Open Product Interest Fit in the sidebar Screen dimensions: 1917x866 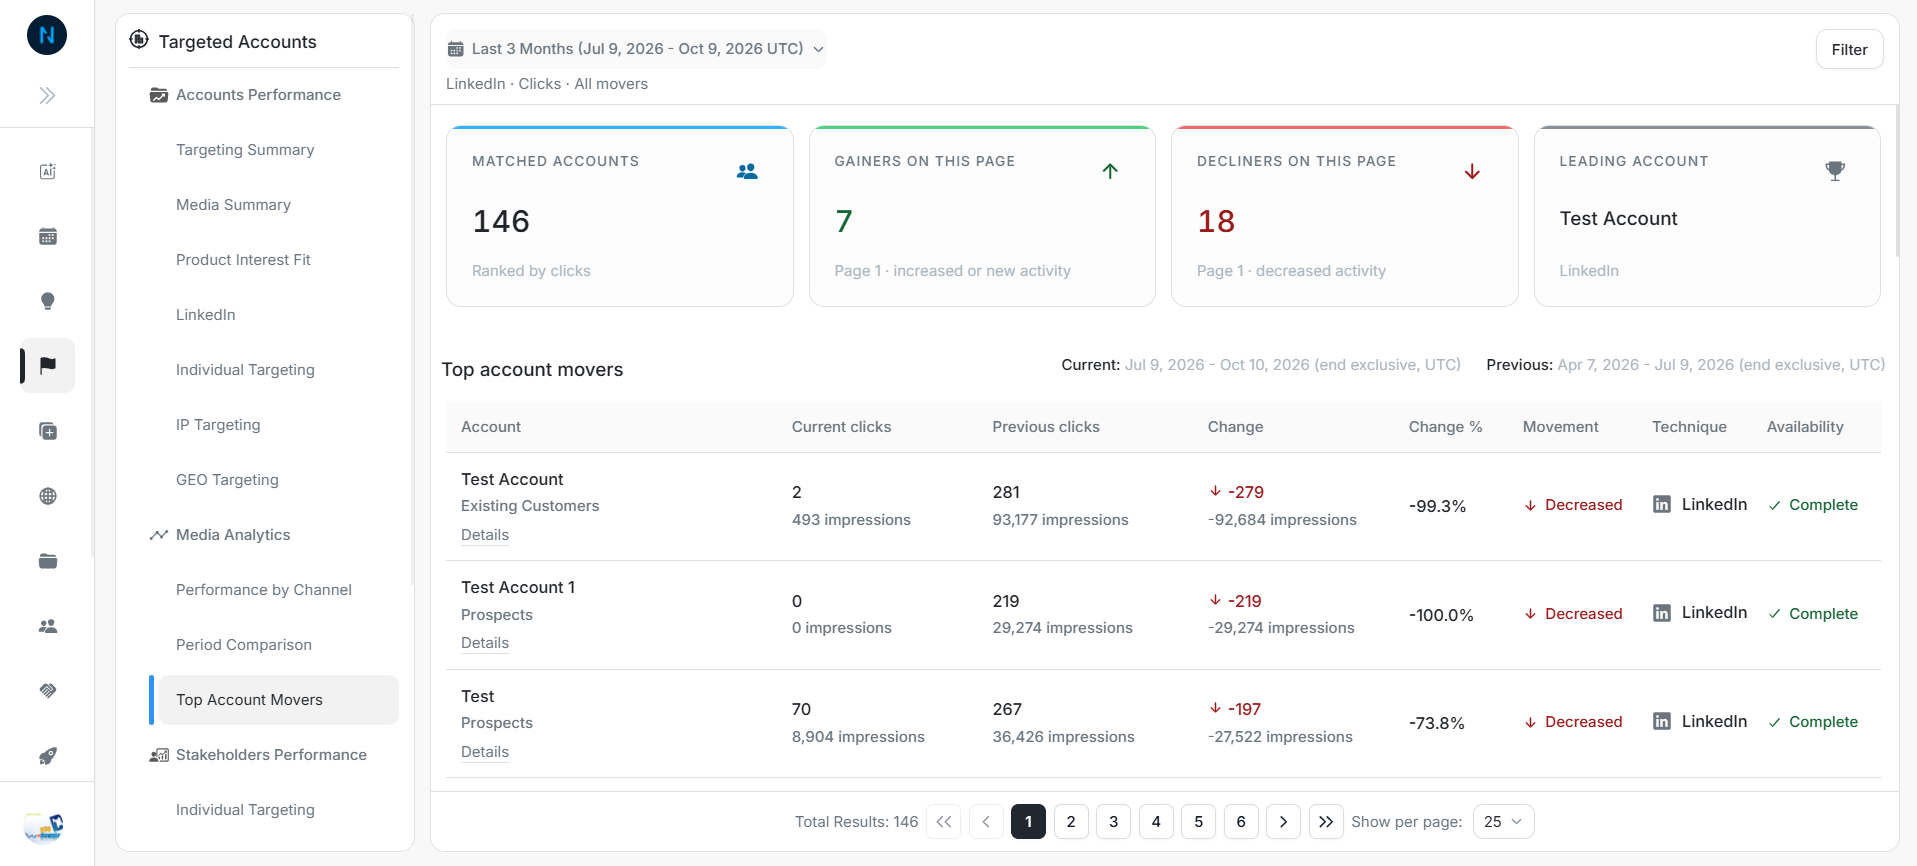[x=243, y=260]
